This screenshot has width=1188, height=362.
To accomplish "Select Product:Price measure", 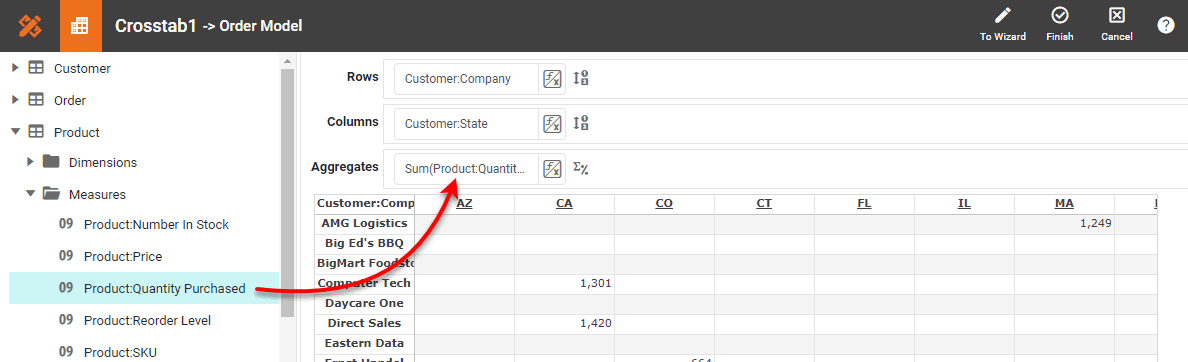I will click(123, 257).
